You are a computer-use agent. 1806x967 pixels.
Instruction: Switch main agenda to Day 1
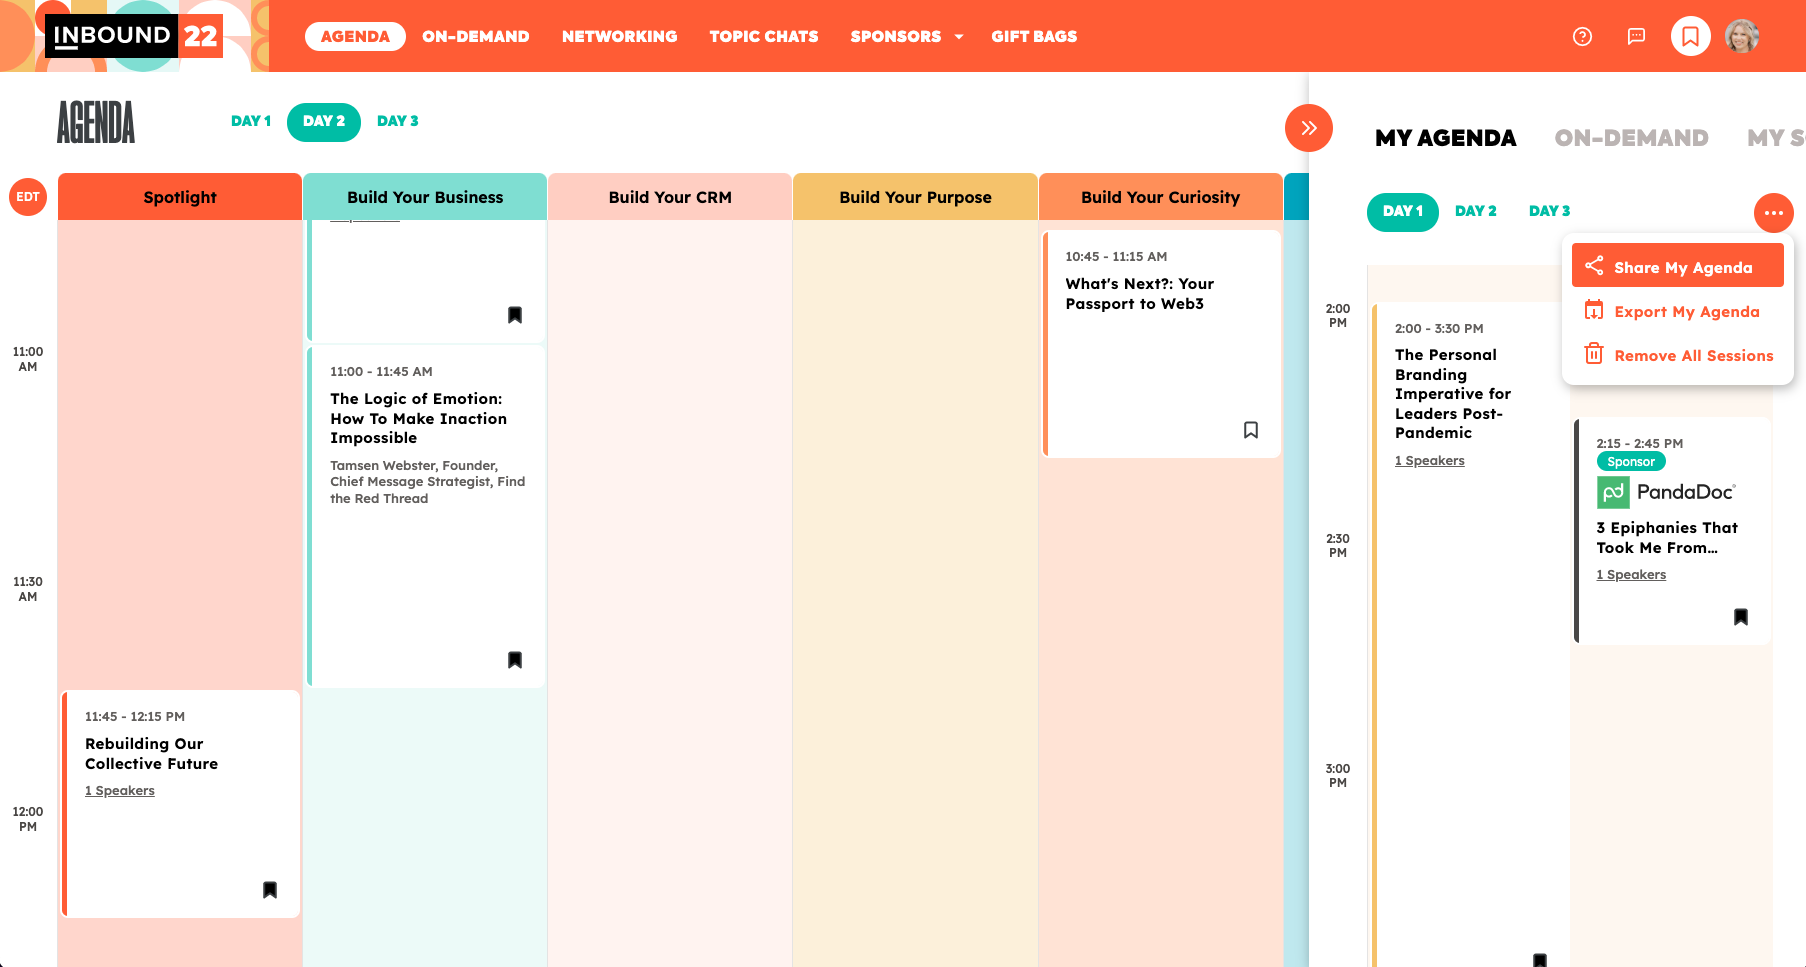(x=251, y=121)
